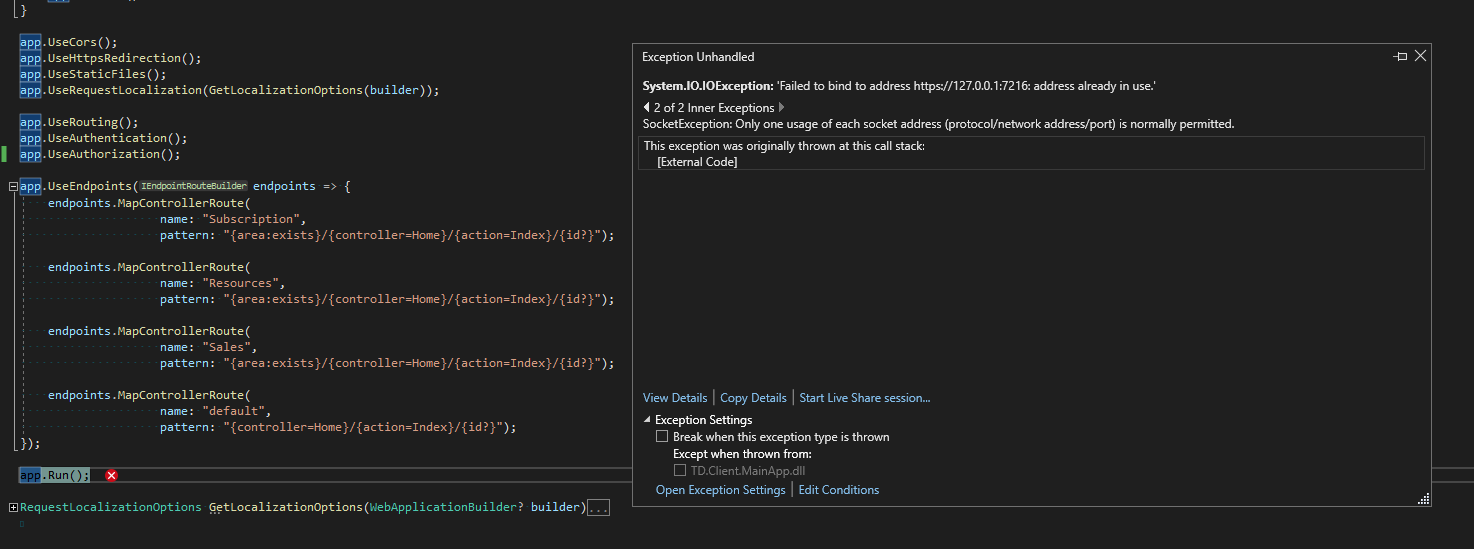Collapse the app.UseEndpoints code block
Image resolution: width=1474 pixels, height=549 pixels.
pyautogui.click(x=12, y=187)
